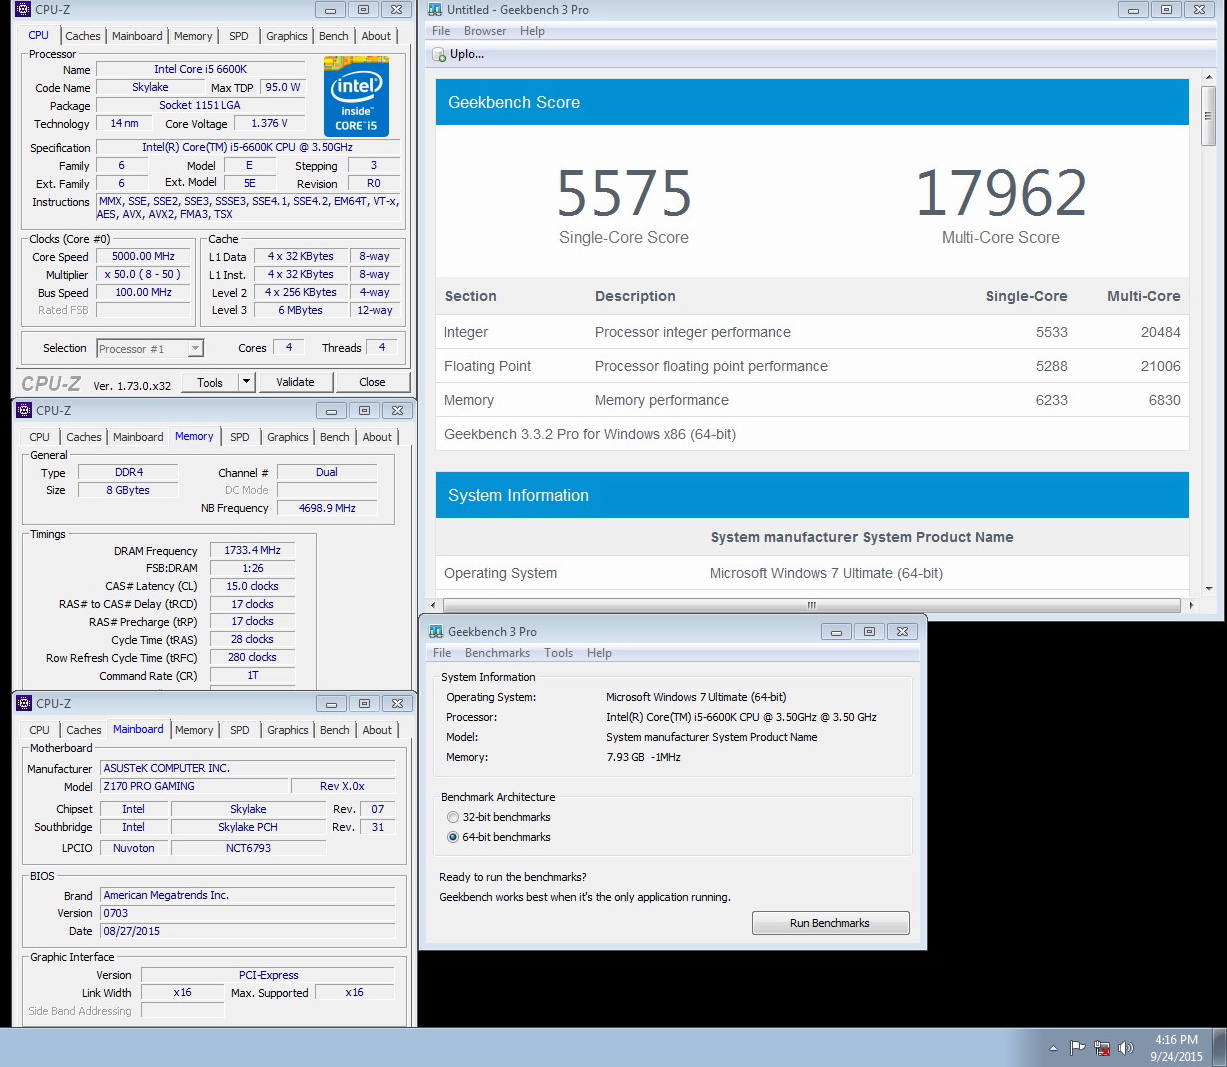Viewport: 1227px width, 1067px height.
Task: Click the Intel Core i5 6600K name field
Action: 200,69
